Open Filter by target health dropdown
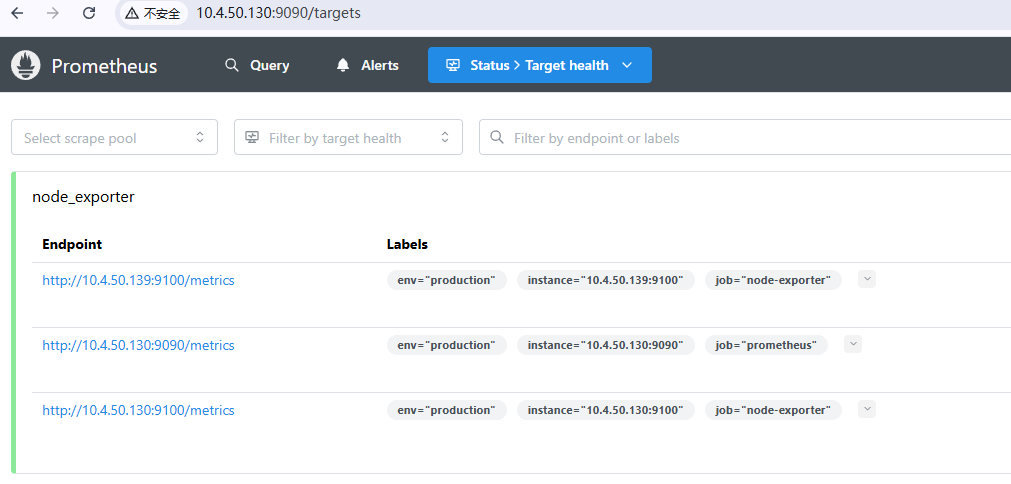The width and height of the screenshot is (1011, 484). (x=348, y=137)
